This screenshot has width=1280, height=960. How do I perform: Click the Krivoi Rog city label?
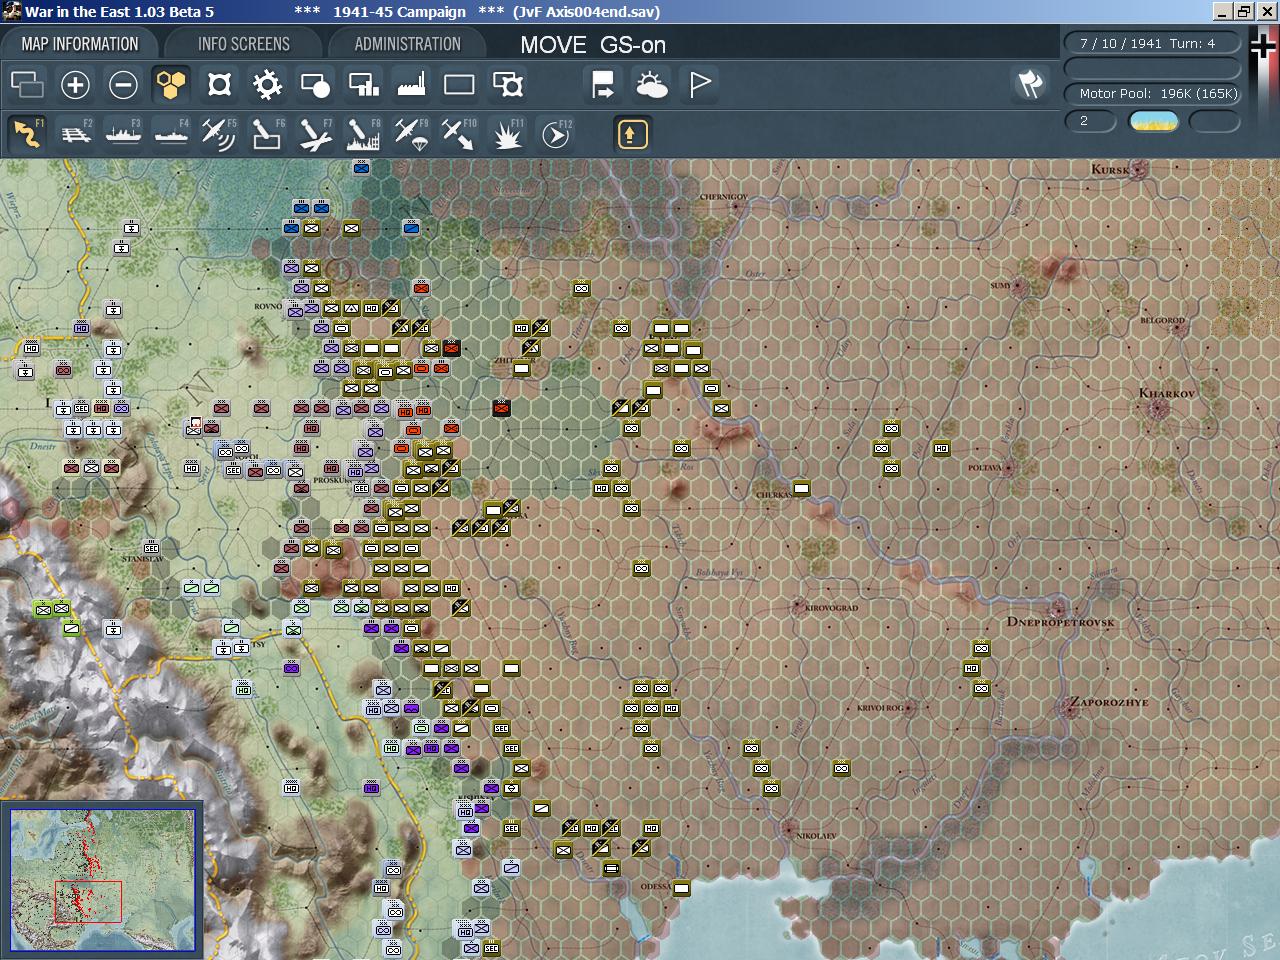(880, 708)
